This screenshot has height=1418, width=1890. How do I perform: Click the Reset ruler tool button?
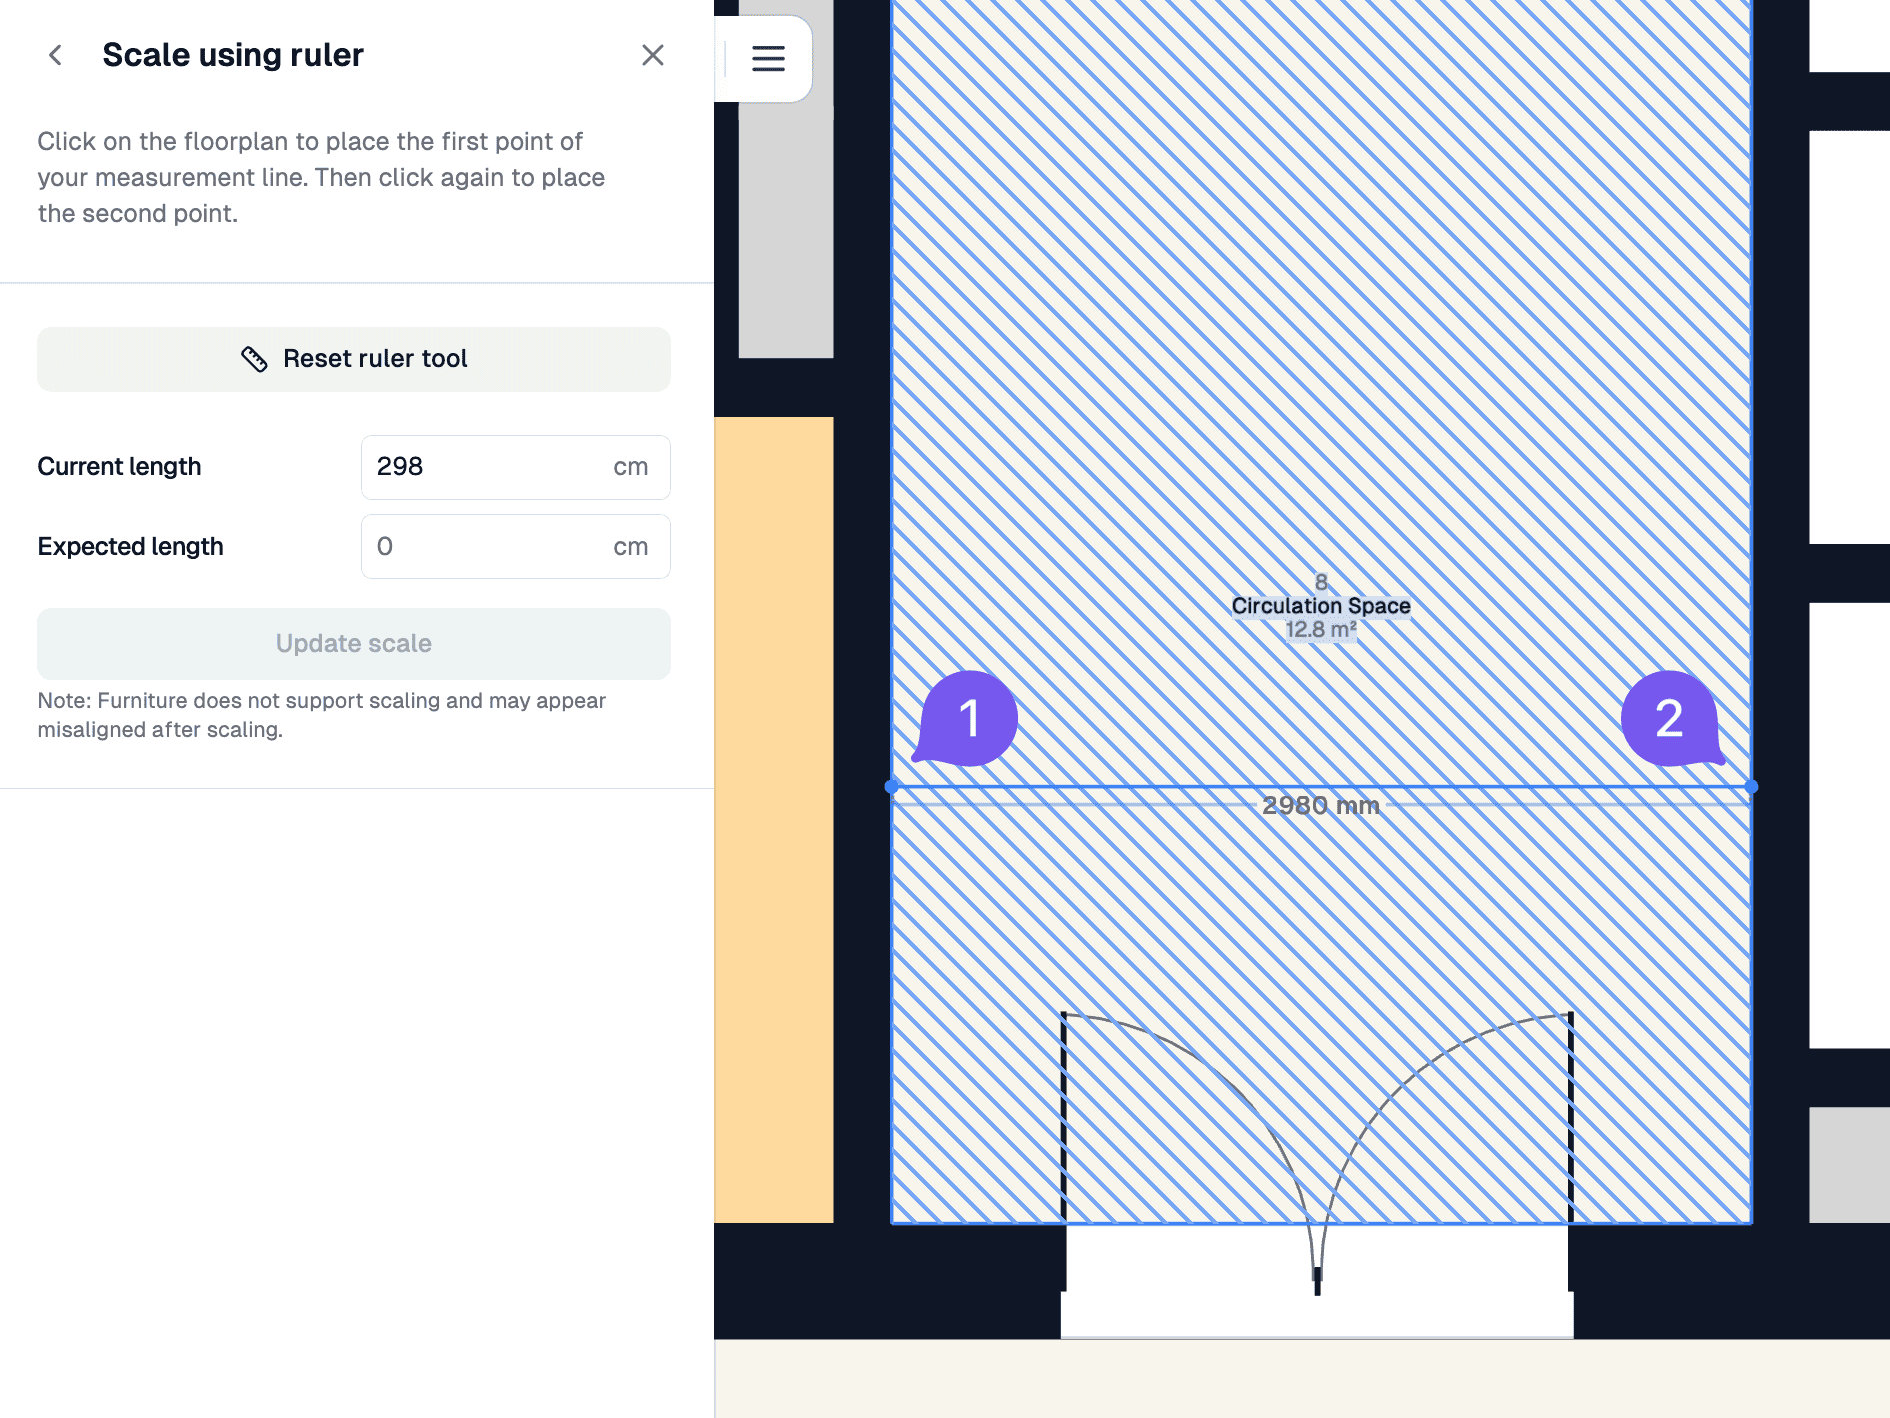354,359
